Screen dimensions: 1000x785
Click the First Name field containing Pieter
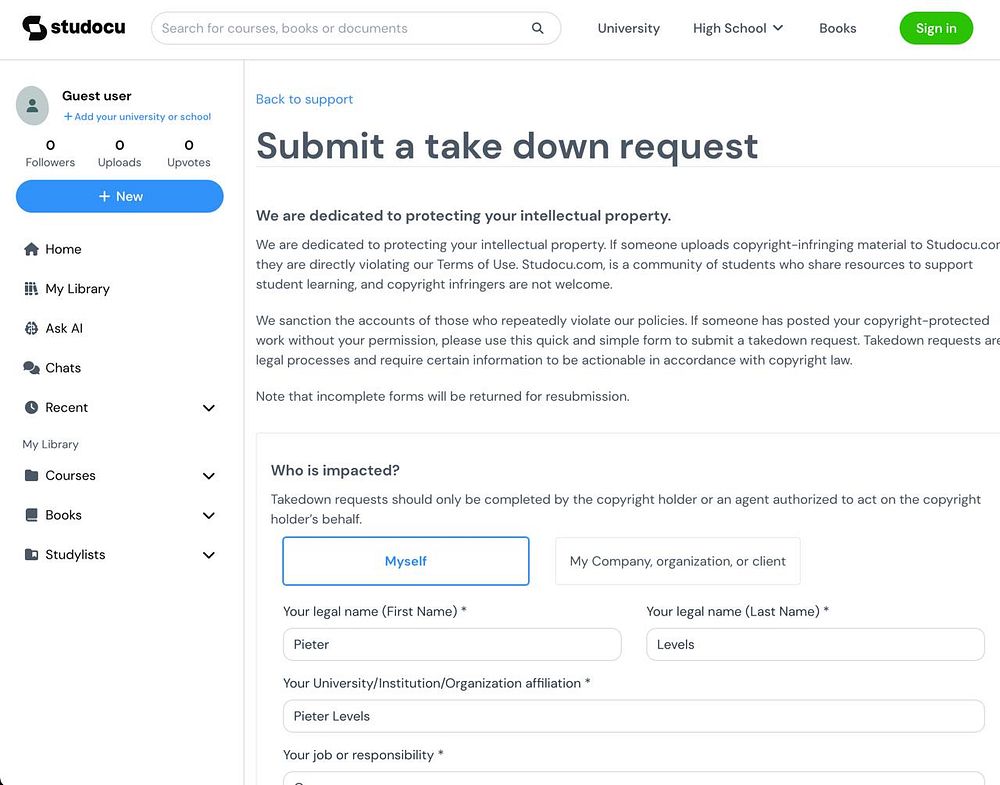click(x=452, y=644)
